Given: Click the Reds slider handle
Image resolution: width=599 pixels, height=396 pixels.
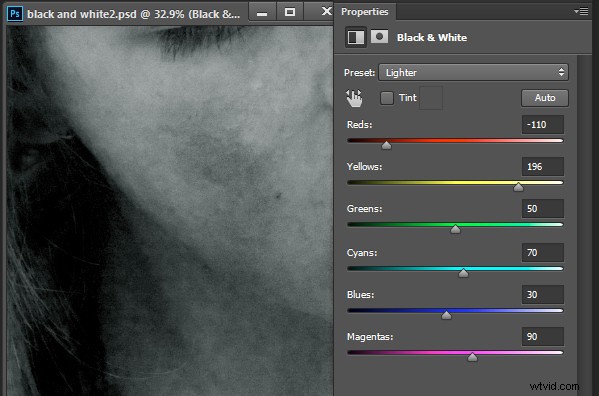Looking at the screenshot, I should [386, 145].
